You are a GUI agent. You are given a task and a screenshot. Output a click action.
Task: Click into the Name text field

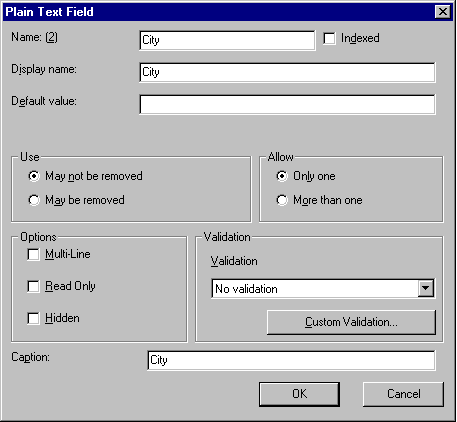(227, 40)
